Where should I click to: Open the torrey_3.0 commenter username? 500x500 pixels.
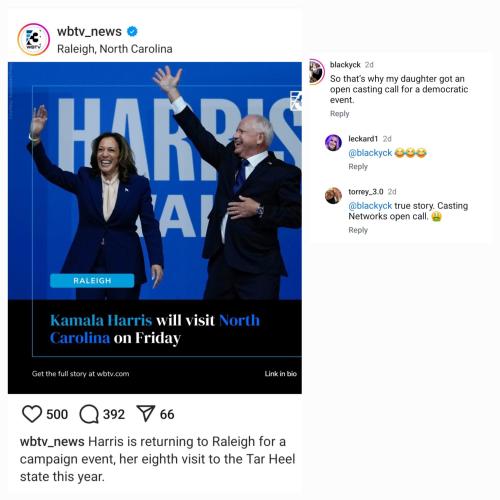366,192
